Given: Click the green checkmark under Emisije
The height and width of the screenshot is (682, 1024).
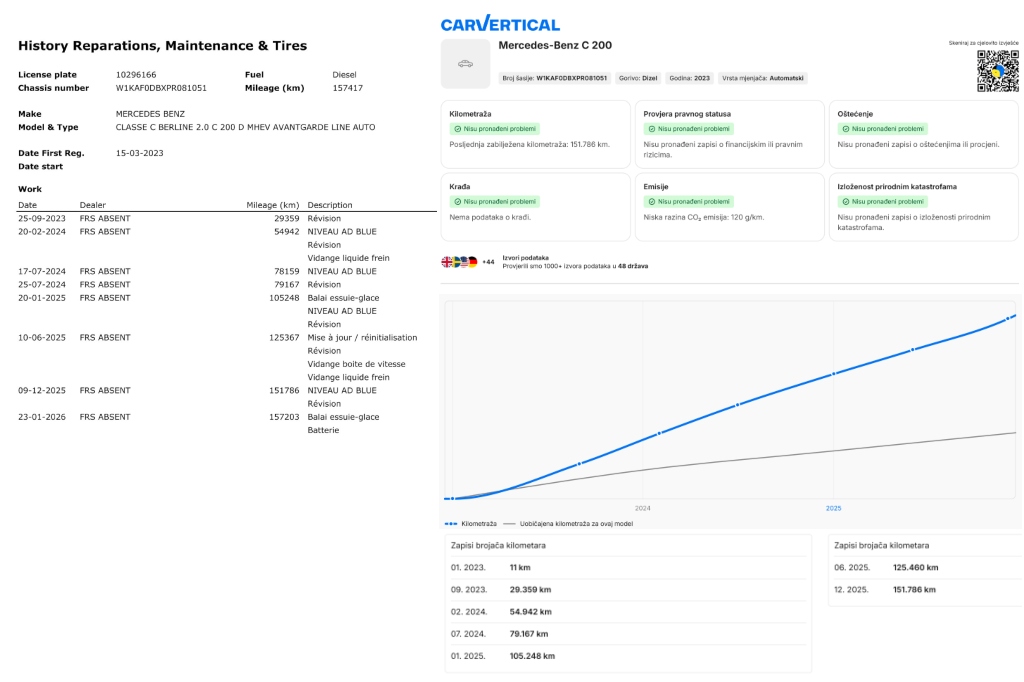Looking at the screenshot, I should (x=651, y=201).
